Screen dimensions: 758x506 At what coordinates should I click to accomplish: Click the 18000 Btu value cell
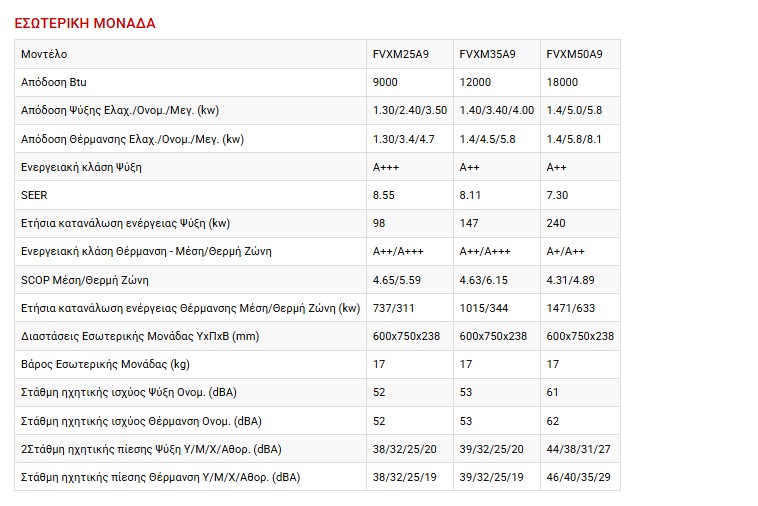(562, 82)
